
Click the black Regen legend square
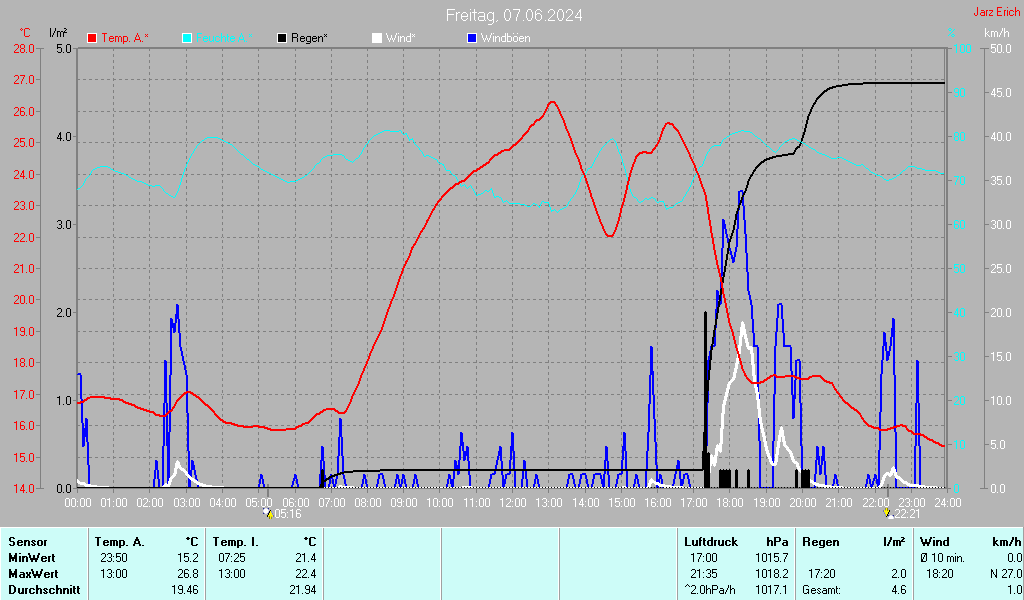(x=282, y=38)
